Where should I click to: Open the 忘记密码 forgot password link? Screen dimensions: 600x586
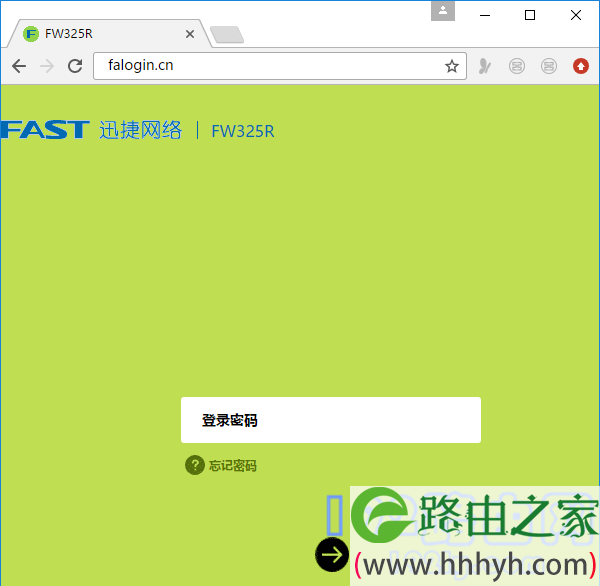pyautogui.click(x=232, y=466)
